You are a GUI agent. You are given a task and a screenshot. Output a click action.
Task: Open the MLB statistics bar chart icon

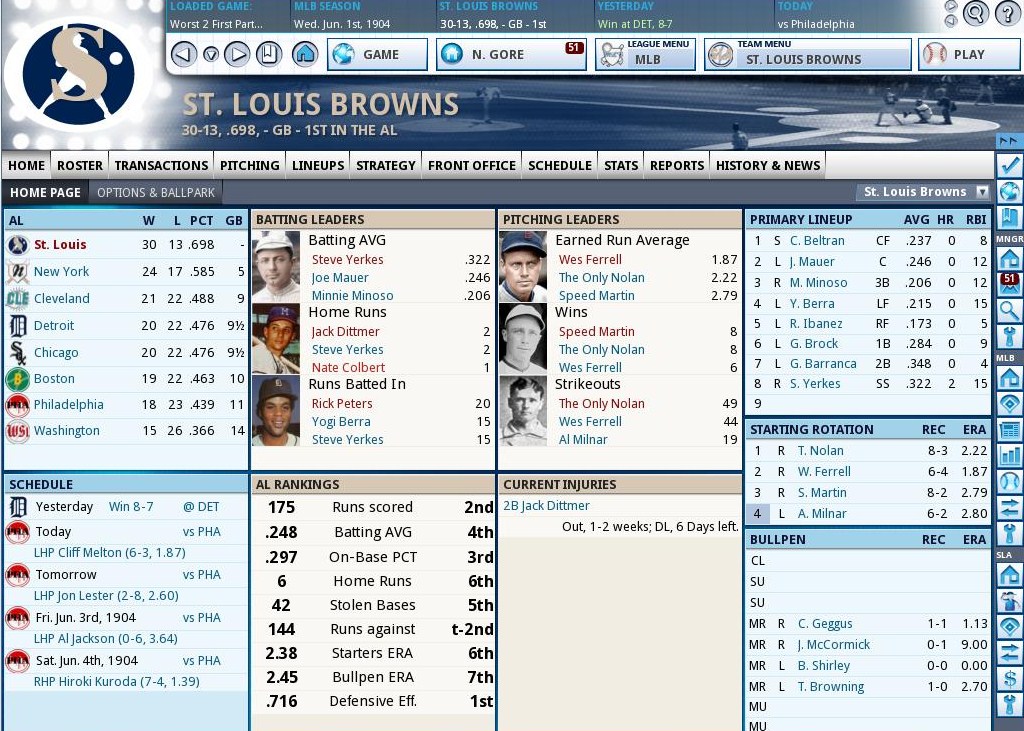pyautogui.click(x=1010, y=456)
